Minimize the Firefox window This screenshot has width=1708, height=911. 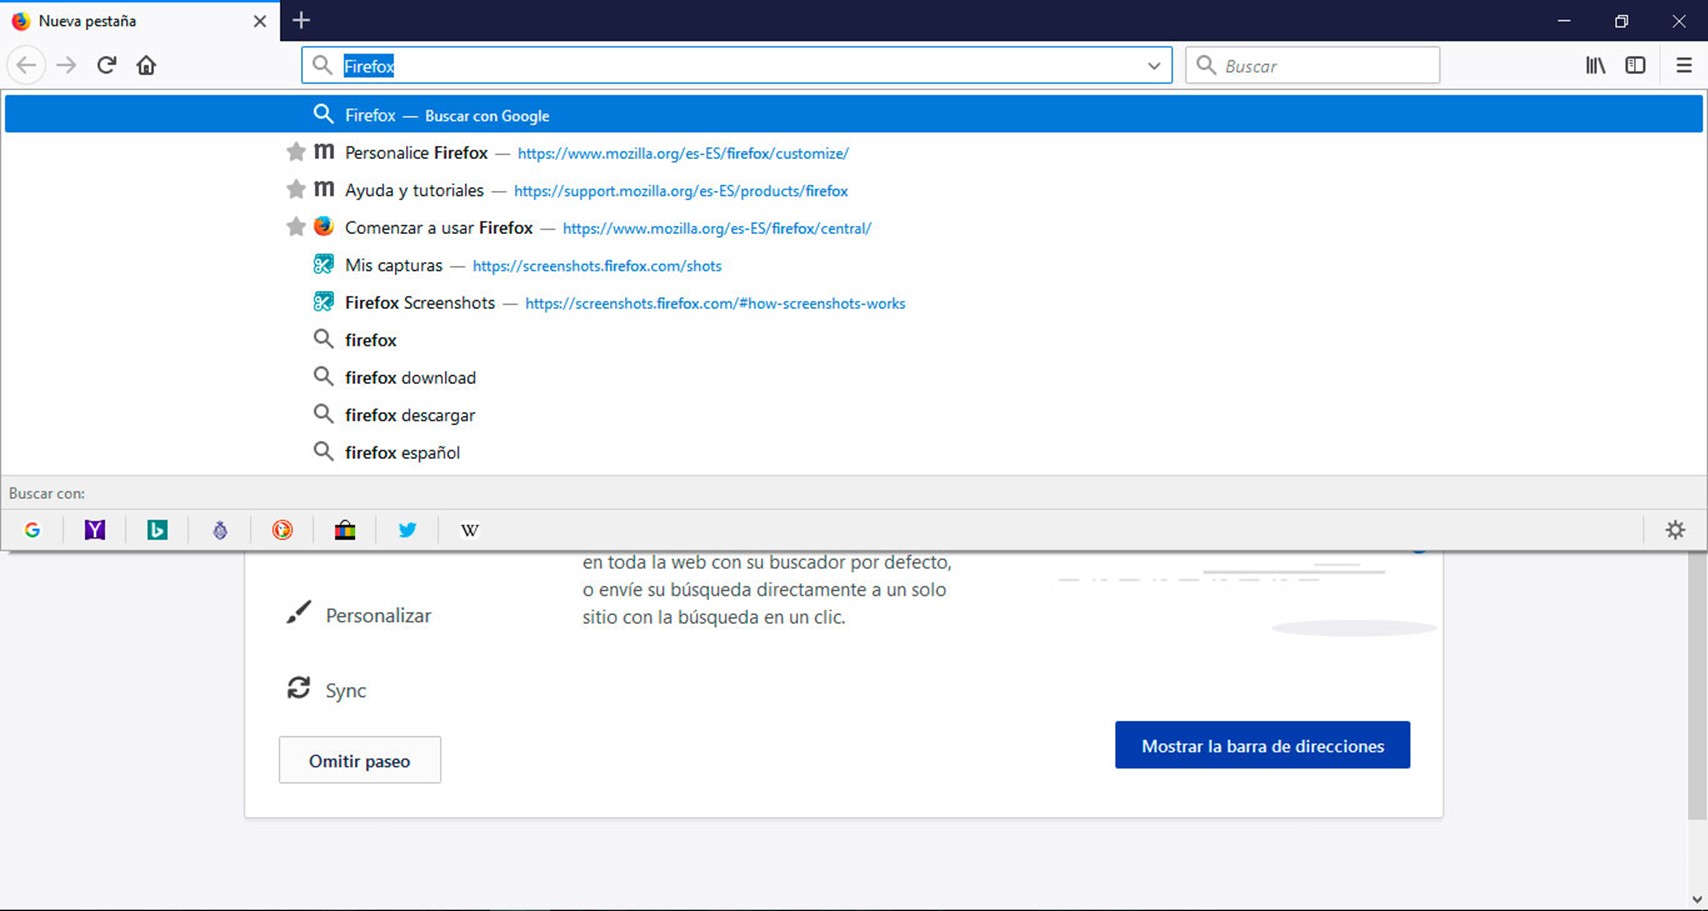coord(1564,21)
